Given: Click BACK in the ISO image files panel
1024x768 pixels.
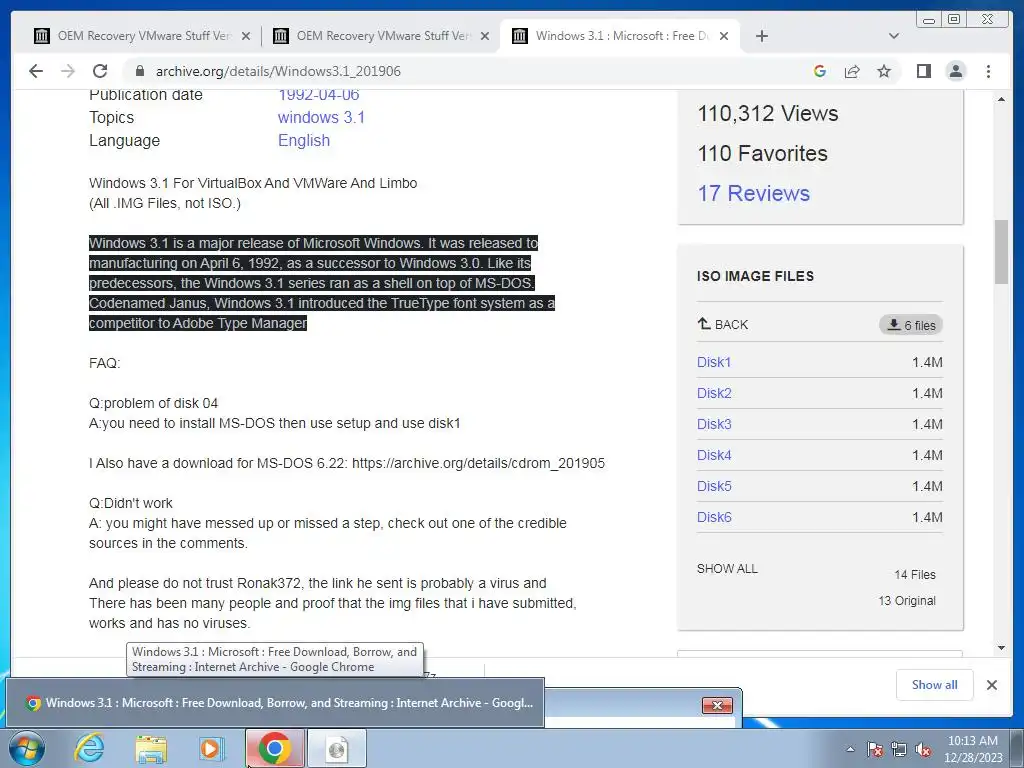Looking at the screenshot, I should click(723, 325).
